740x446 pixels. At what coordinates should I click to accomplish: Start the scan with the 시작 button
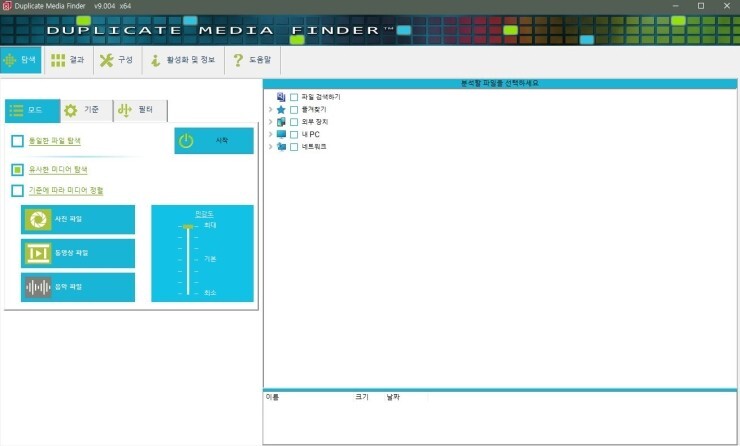(x=214, y=141)
